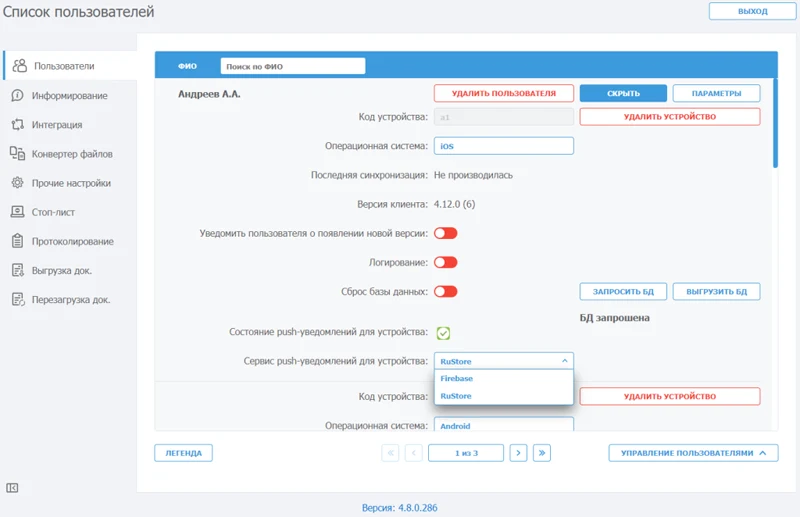The image size is (800, 517).
Task: Open Конвертер файлов section
Action: pos(72,154)
